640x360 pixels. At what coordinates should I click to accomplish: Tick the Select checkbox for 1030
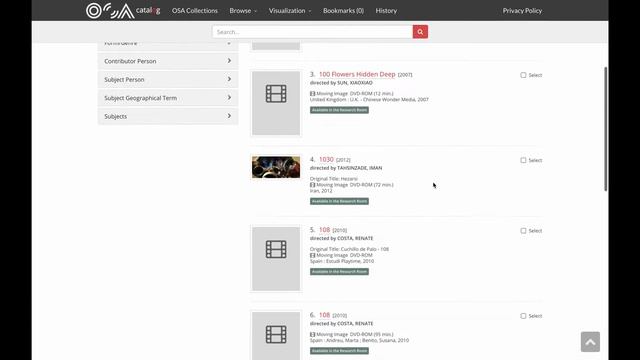click(523, 160)
